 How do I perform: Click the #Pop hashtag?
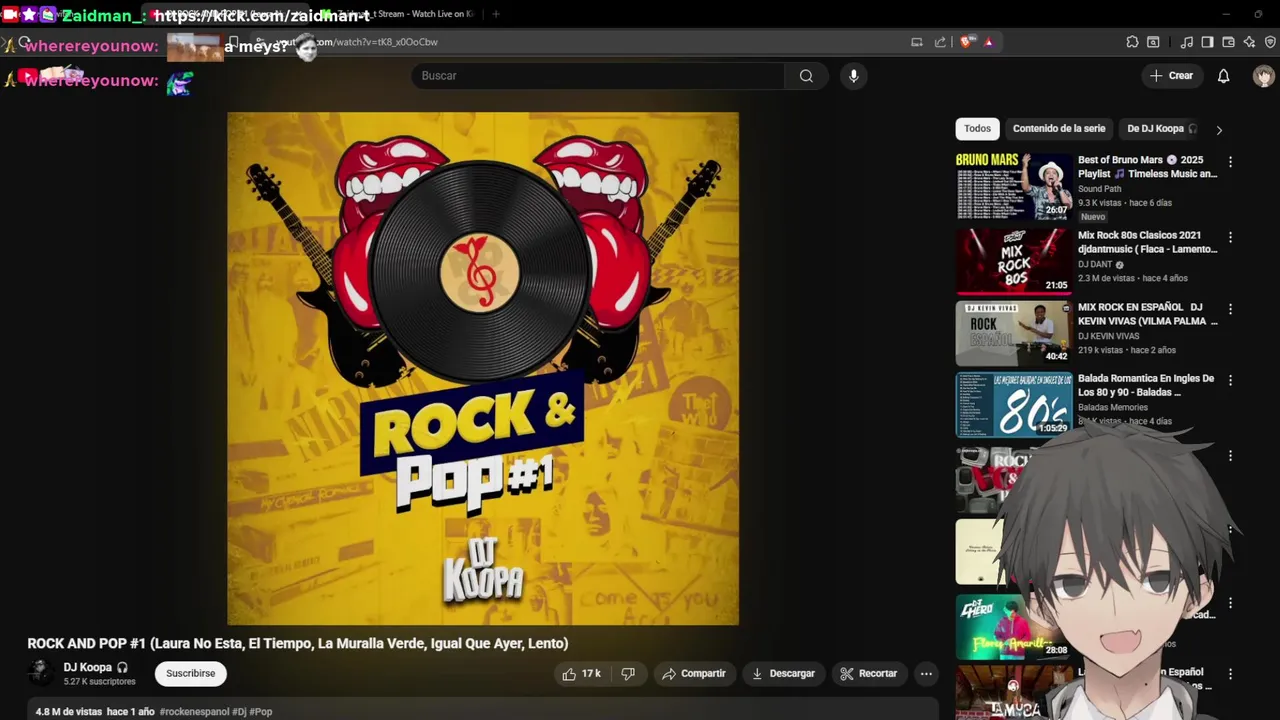(x=260, y=712)
